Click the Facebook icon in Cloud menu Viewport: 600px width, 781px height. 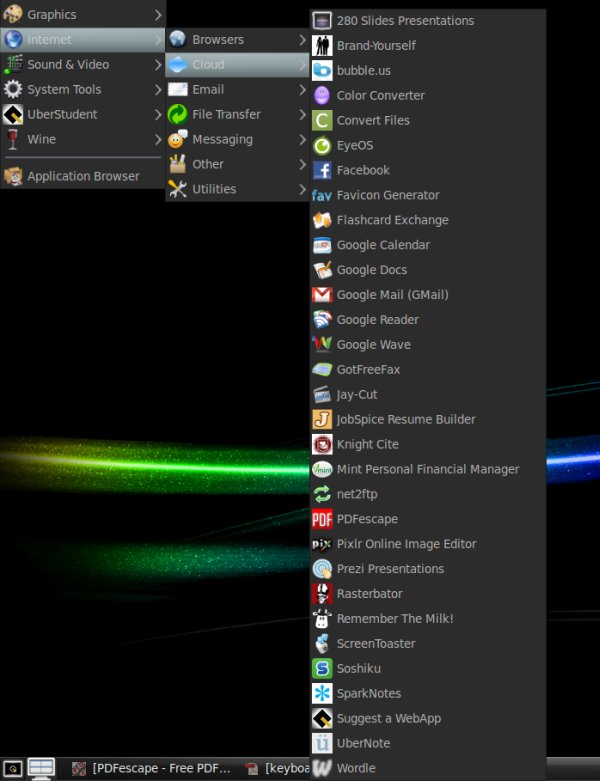322,170
